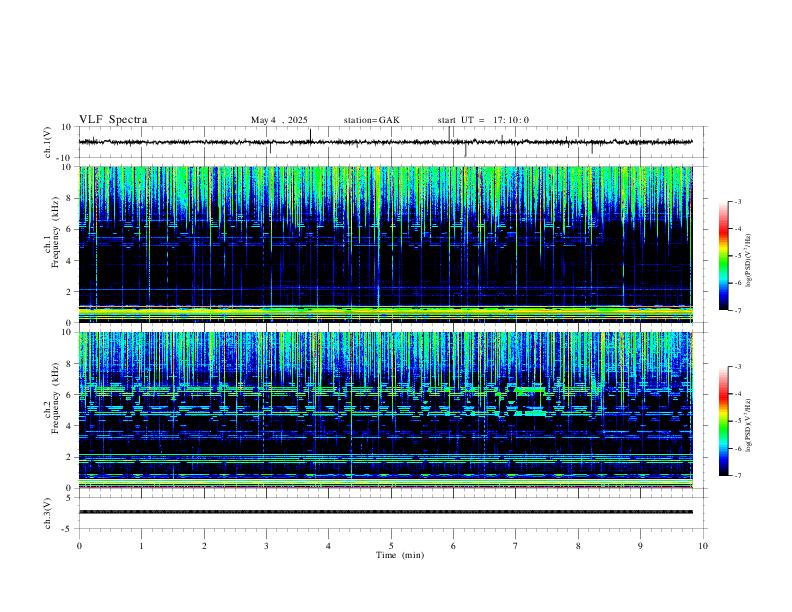This screenshot has height=612, width=792.
Task: Click the ch.2 spectrogram color bar
Action: click(723, 421)
